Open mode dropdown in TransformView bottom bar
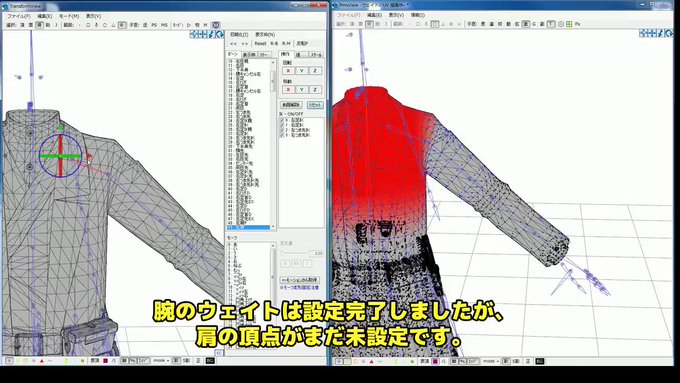The image size is (680, 383). click(161, 361)
